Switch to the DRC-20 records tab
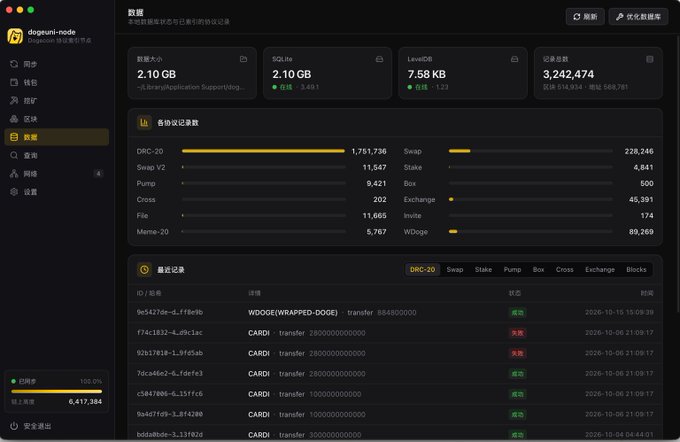Image resolution: width=680 pixels, height=442 pixels. click(422, 269)
